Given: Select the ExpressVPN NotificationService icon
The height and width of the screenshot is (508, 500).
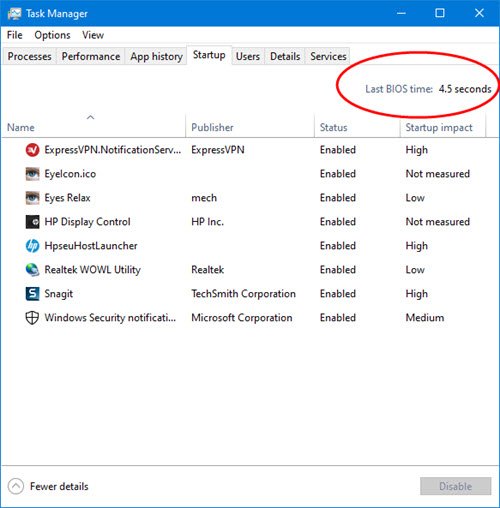Looking at the screenshot, I should point(32,150).
